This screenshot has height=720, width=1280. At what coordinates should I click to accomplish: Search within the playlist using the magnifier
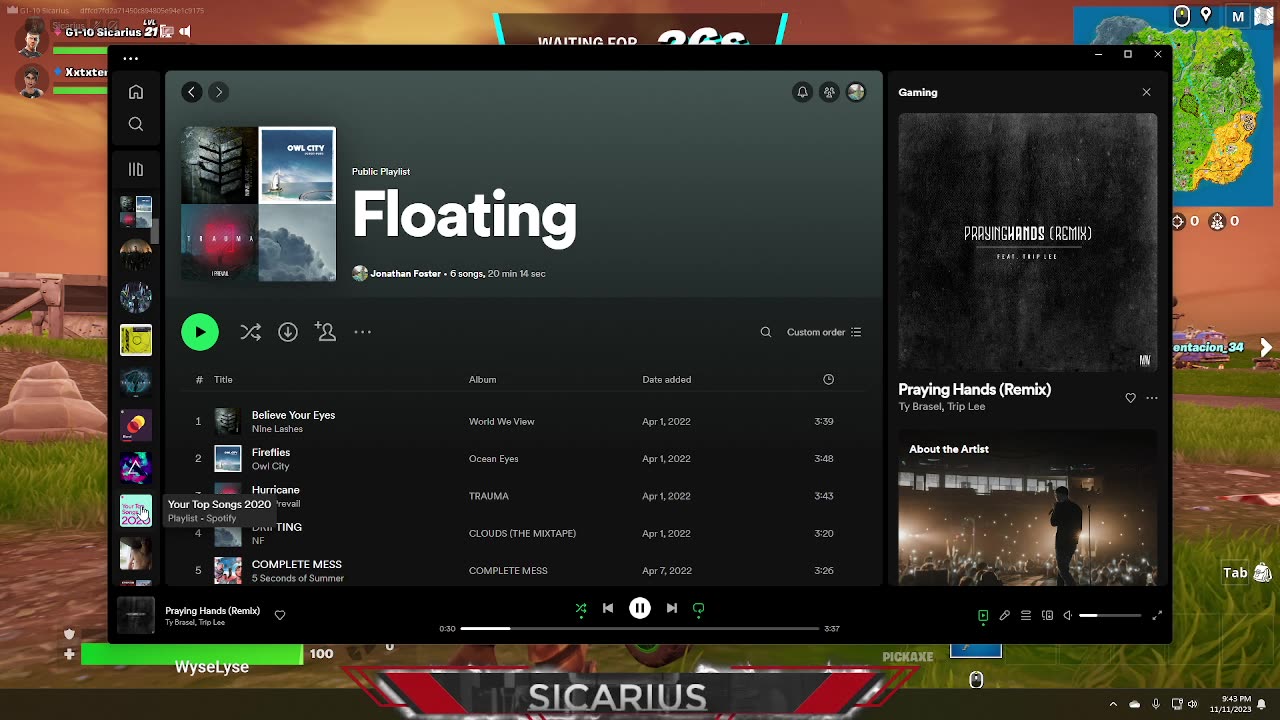tap(766, 332)
